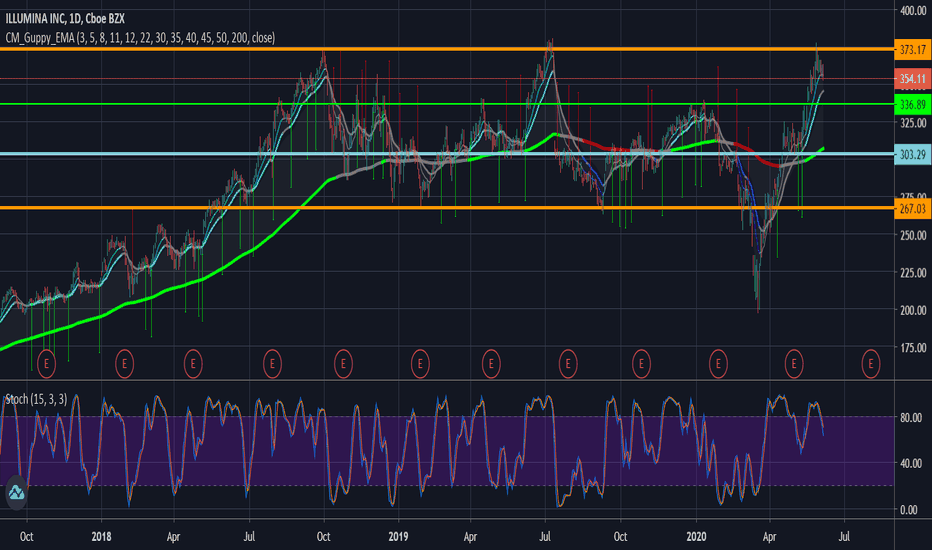Show the earnings marker after Jul 2018
Viewport: 932px width, 550px height.
(272, 363)
